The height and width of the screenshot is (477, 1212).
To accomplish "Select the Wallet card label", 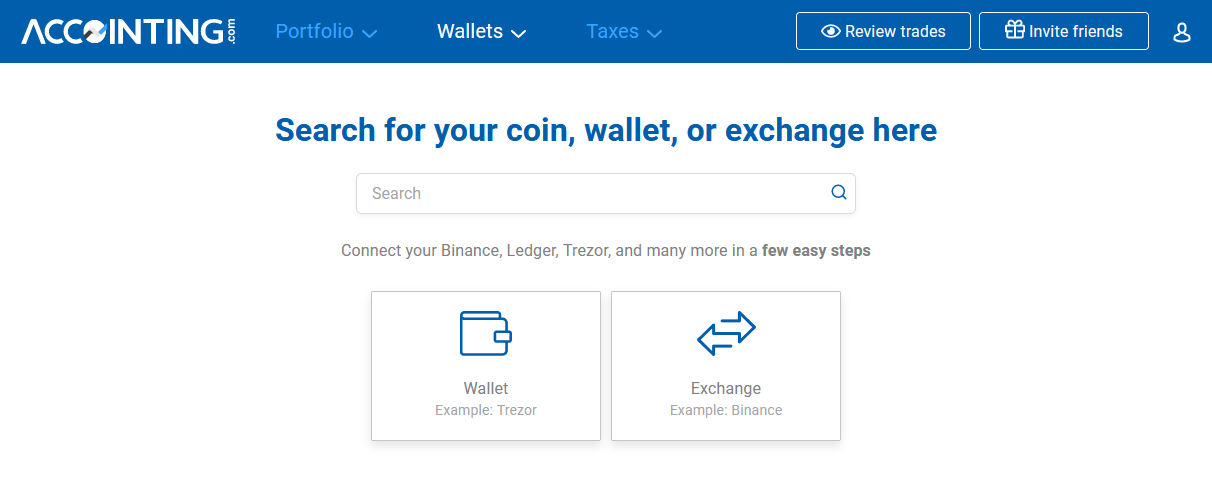I will (x=486, y=388).
